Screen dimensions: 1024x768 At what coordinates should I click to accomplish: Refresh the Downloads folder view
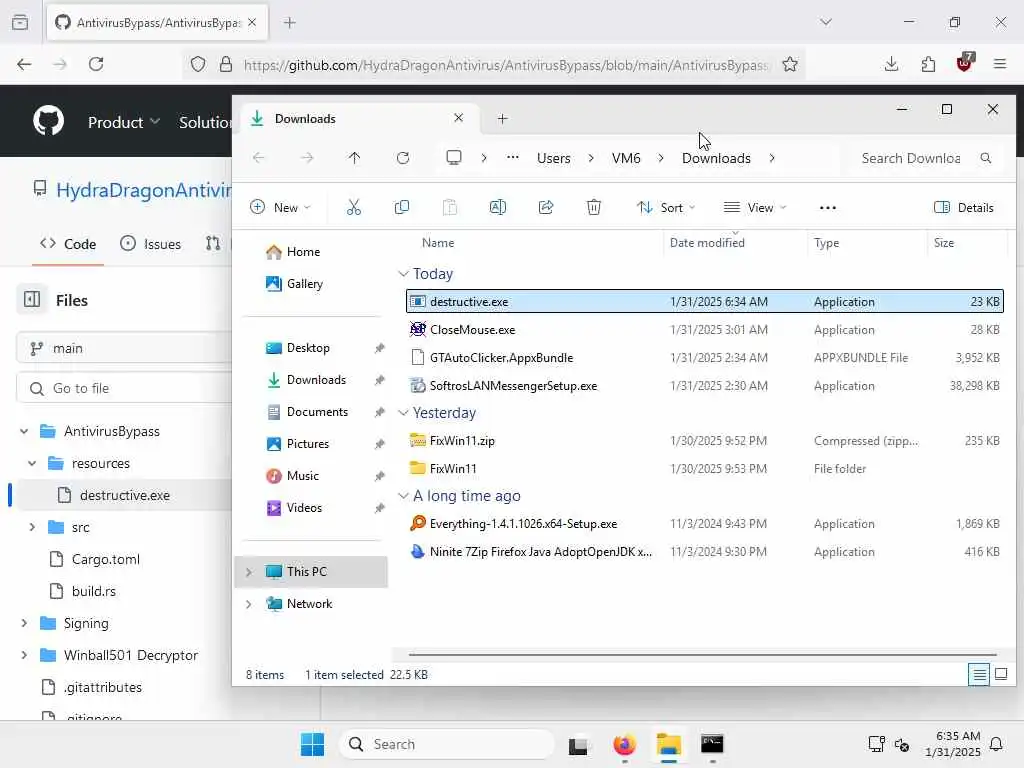click(x=403, y=158)
